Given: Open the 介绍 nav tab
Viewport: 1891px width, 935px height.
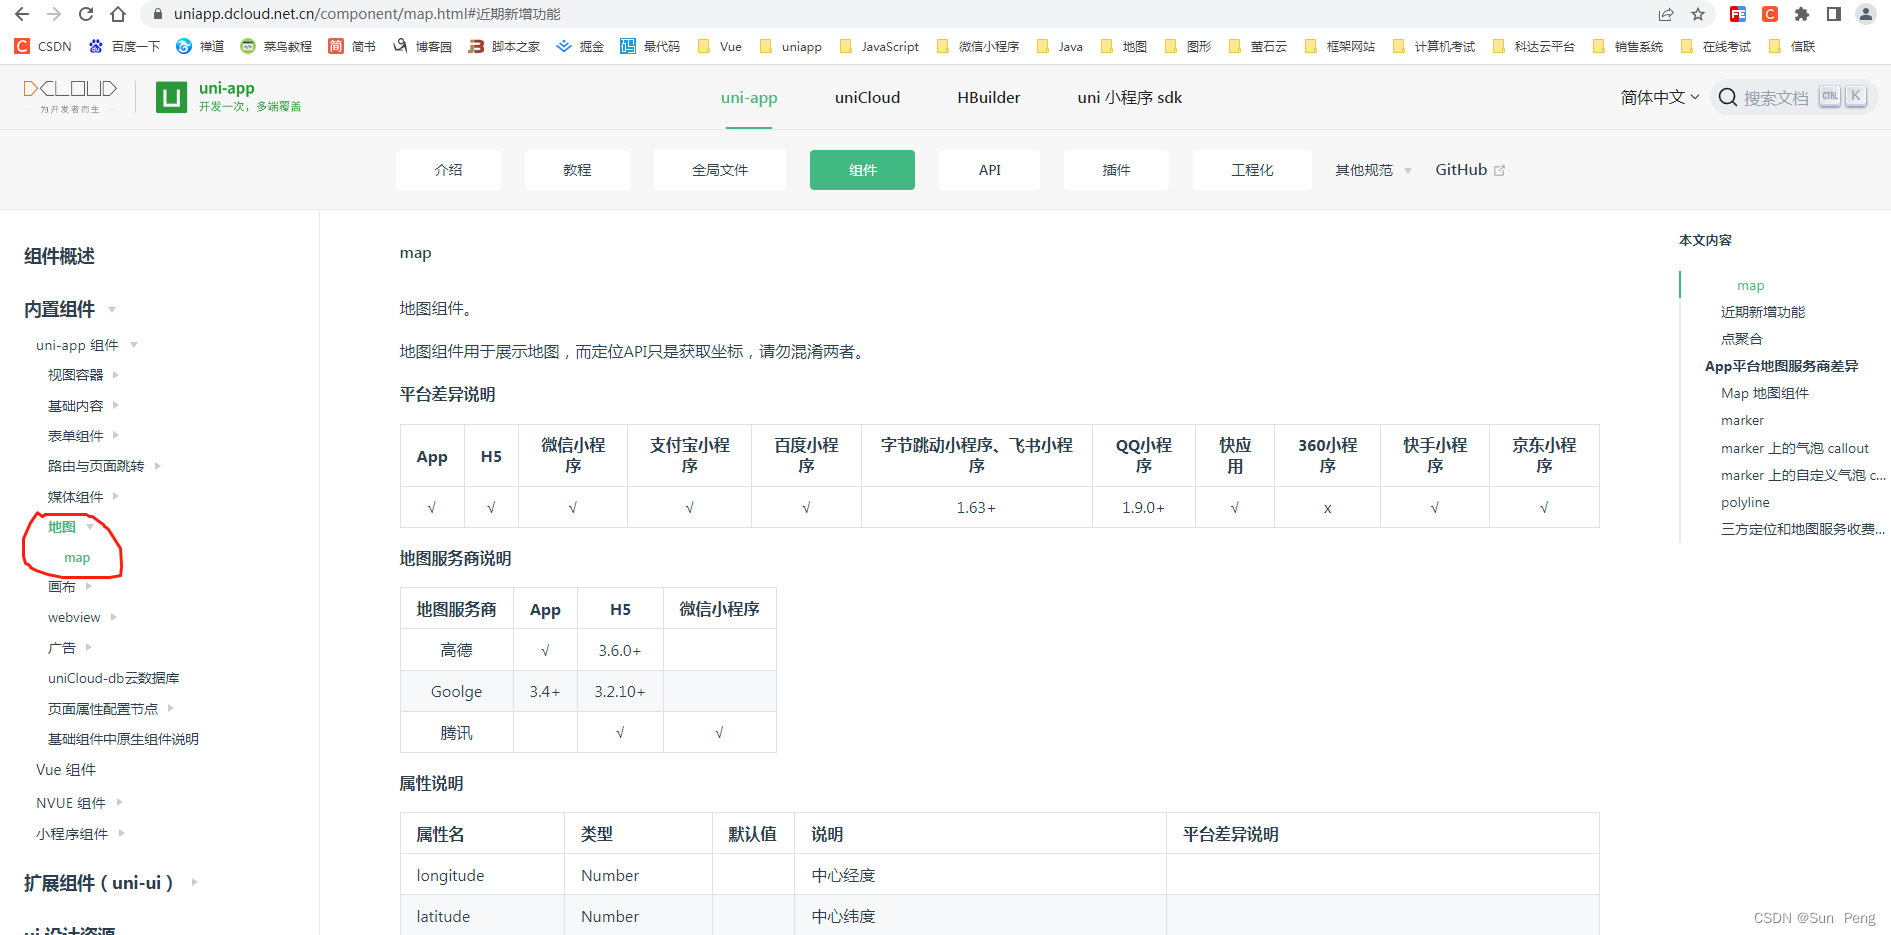Looking at the screenshot, I should point(448,170).
